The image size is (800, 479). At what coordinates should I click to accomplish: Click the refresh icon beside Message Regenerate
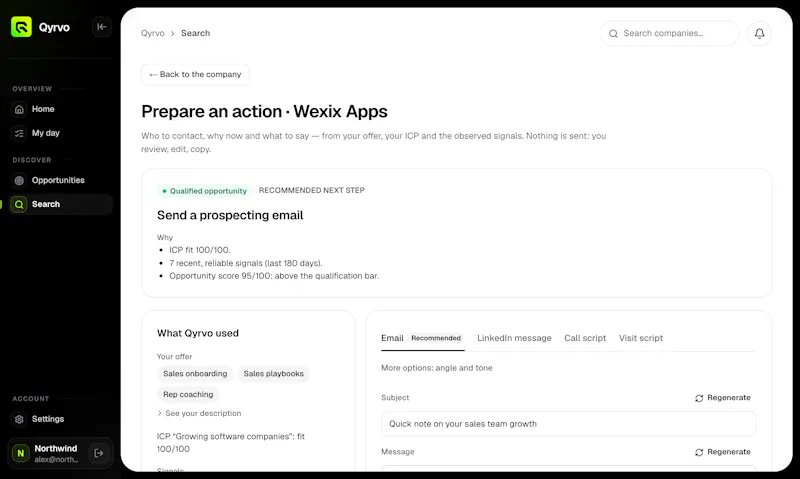699,452
